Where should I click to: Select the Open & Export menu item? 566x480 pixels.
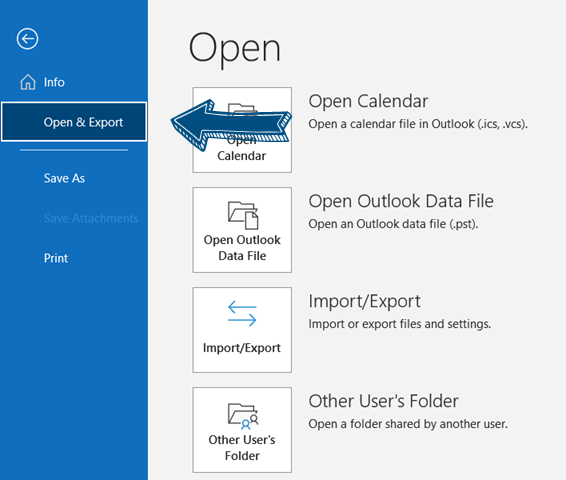click(74, 122)
